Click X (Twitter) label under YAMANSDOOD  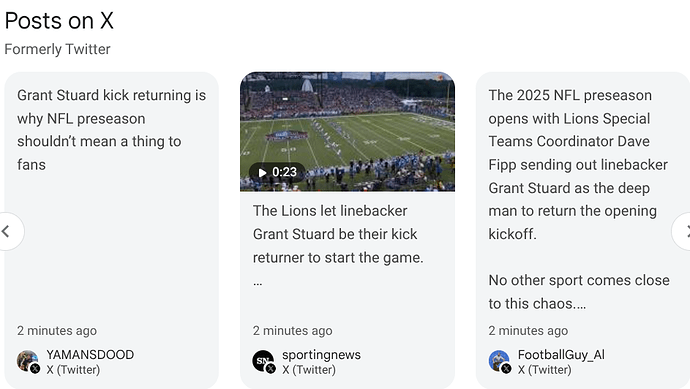point(73,370)
